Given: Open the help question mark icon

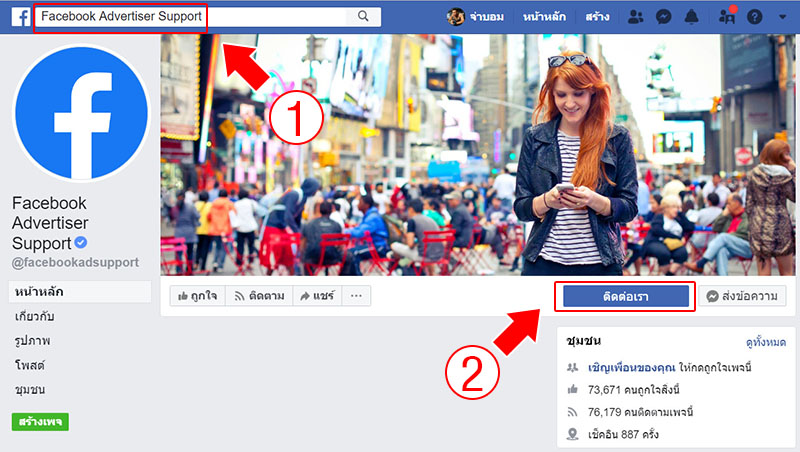Looking at the screenshot, I should coord(755,17).
